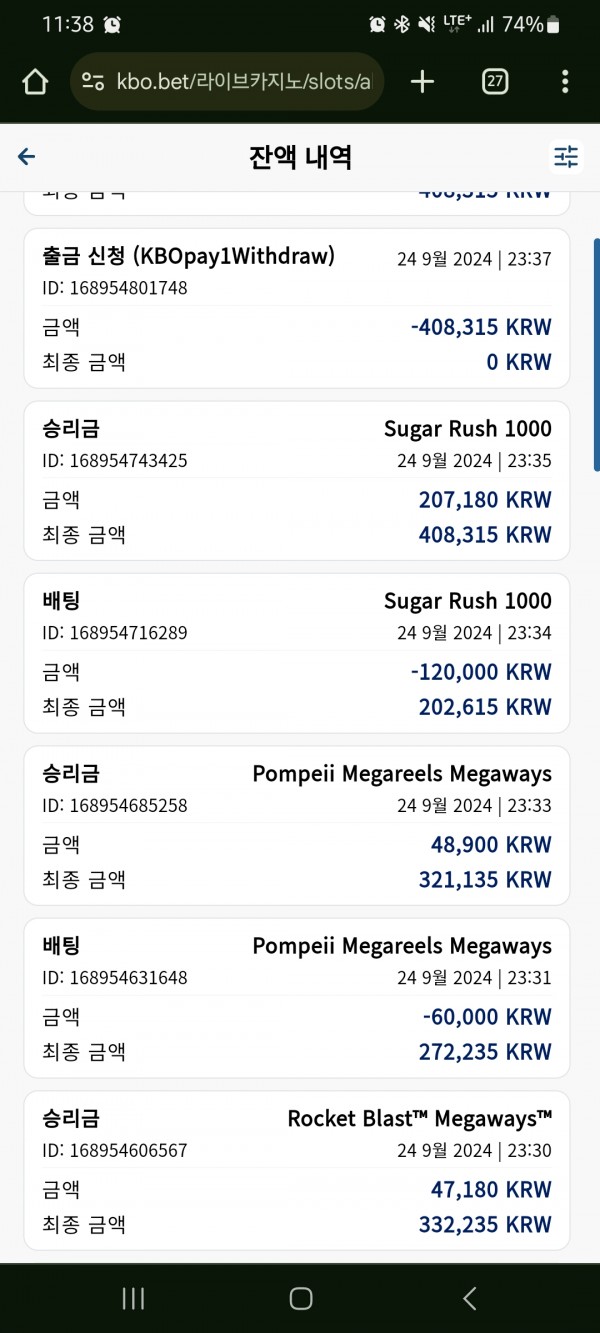Viewport: 600px width, 1333px height.
Task: Select the Sugar Rush 1000 win entry
Action: pyautogui.click(x=297, y=481)
